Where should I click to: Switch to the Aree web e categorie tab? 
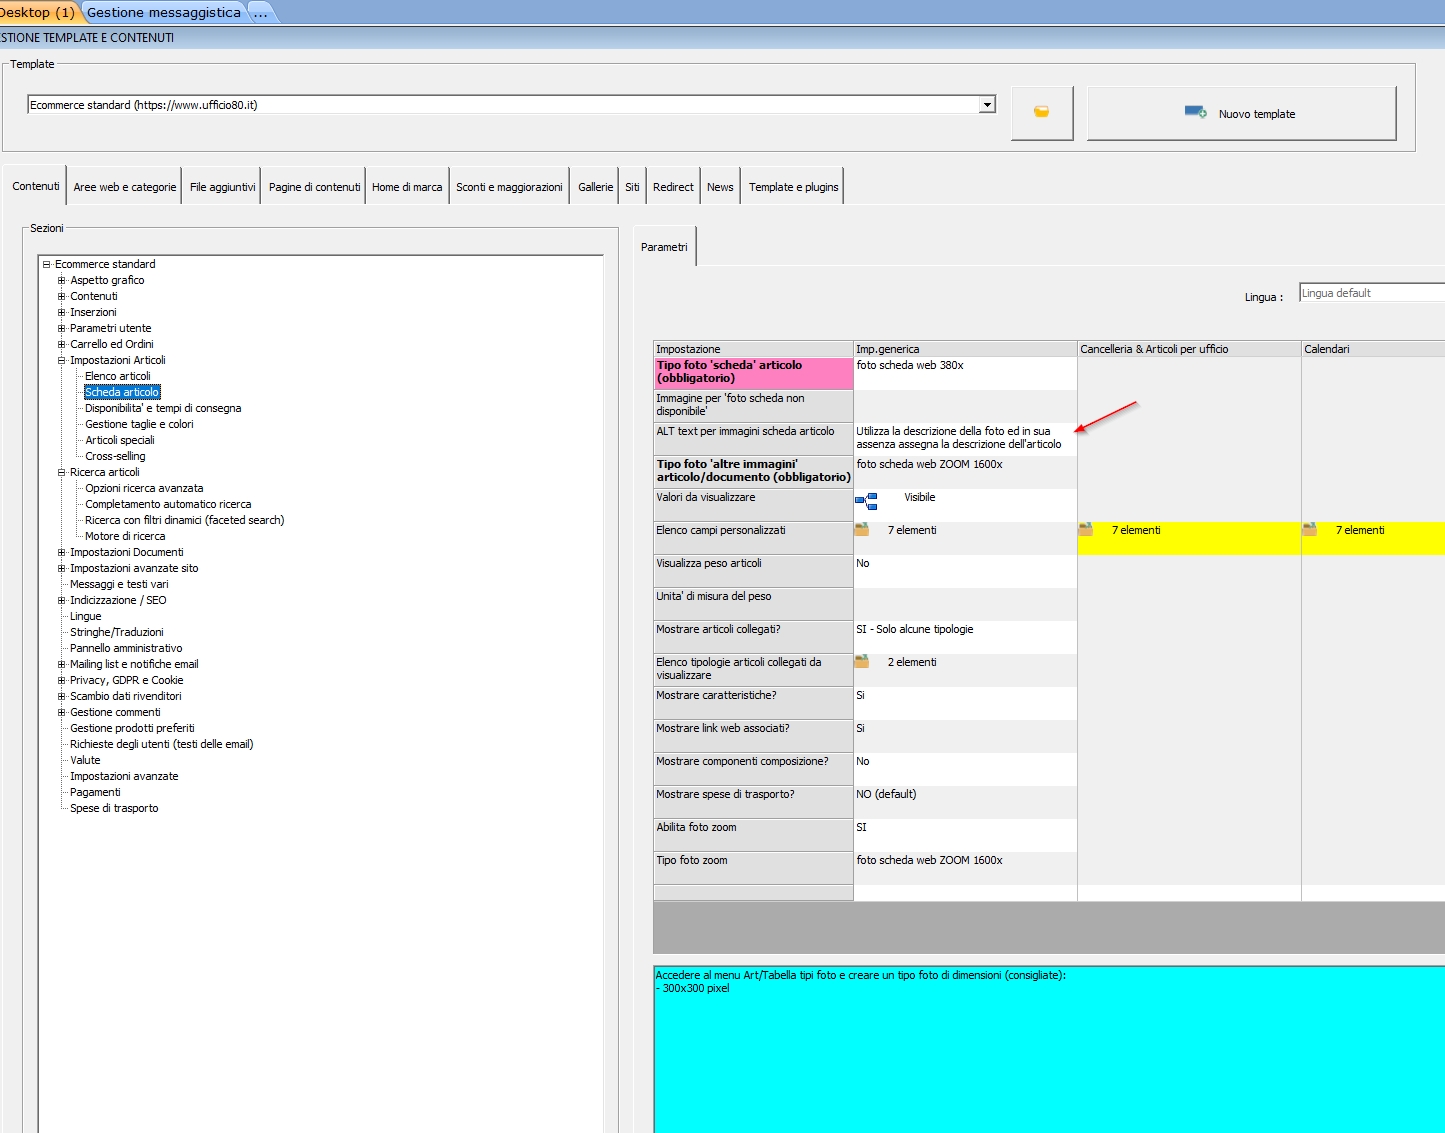[x=124, y=187]
